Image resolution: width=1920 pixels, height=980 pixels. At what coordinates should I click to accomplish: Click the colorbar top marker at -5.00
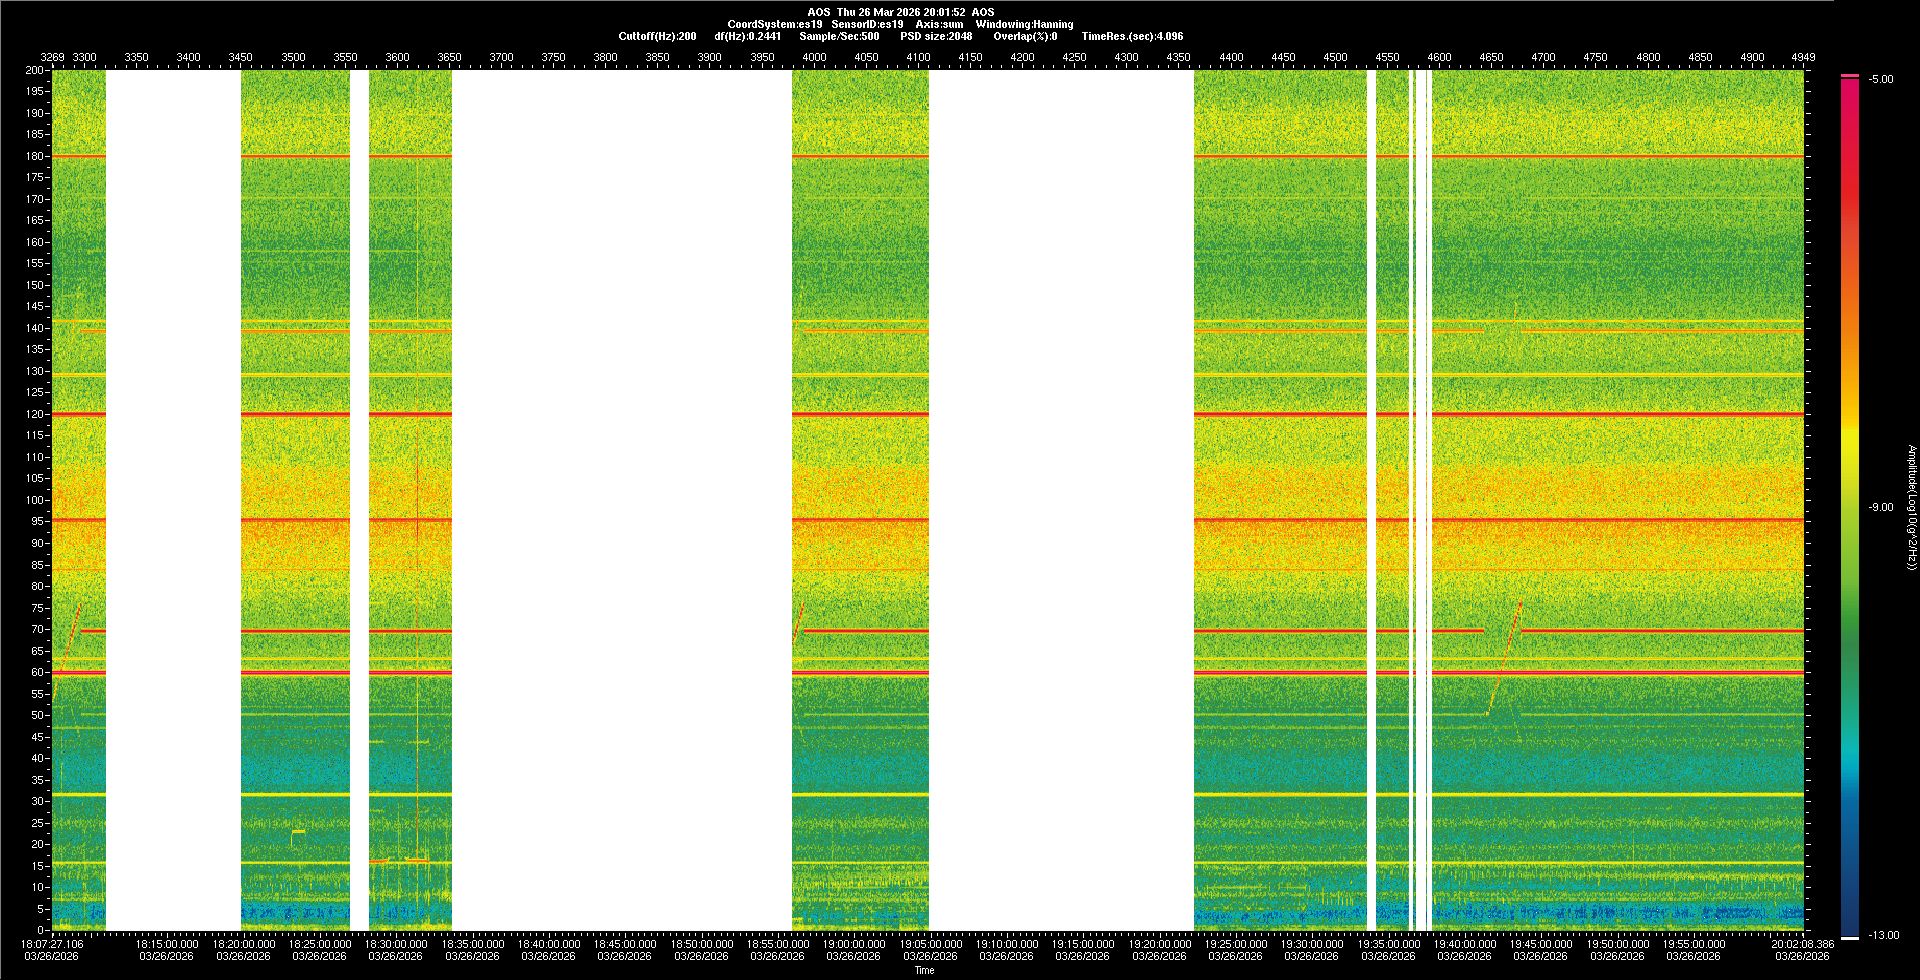click(x=1849, y=76)
